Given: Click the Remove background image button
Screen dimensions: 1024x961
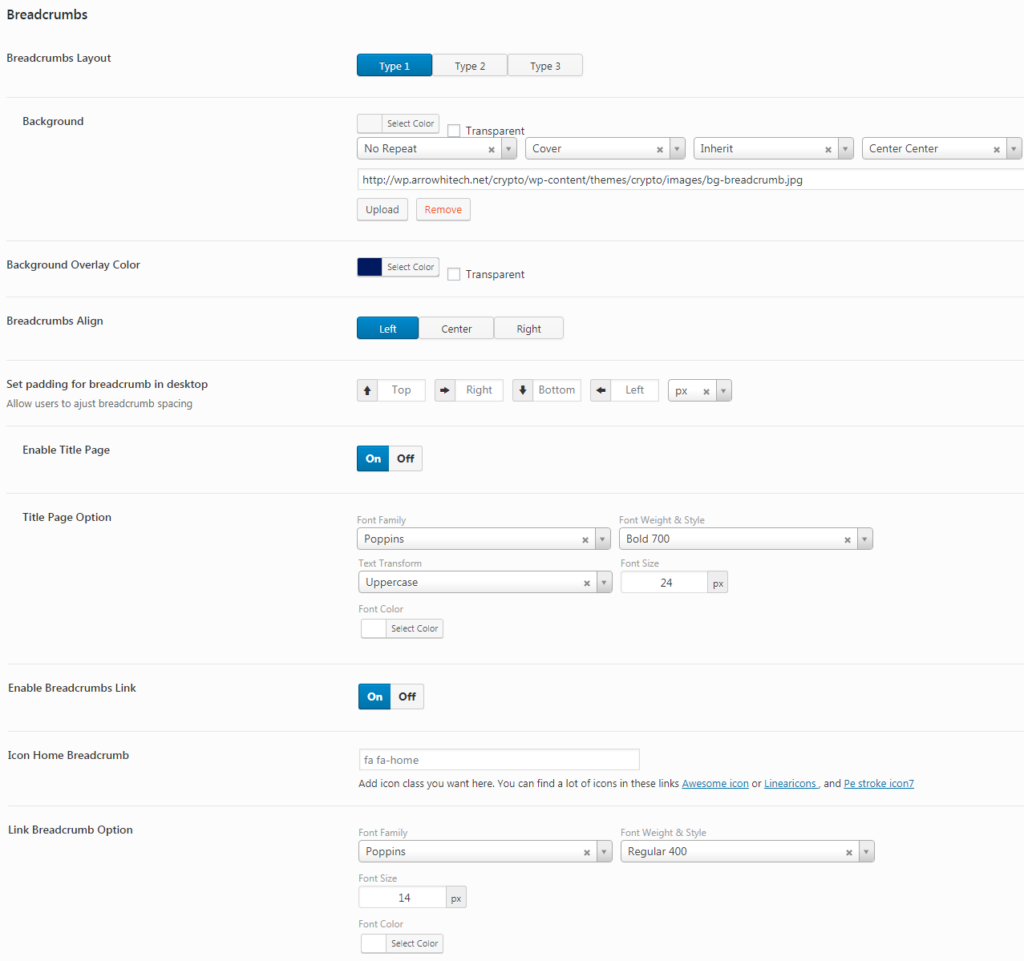Looking at the screenshot, I should pos(443,210).
